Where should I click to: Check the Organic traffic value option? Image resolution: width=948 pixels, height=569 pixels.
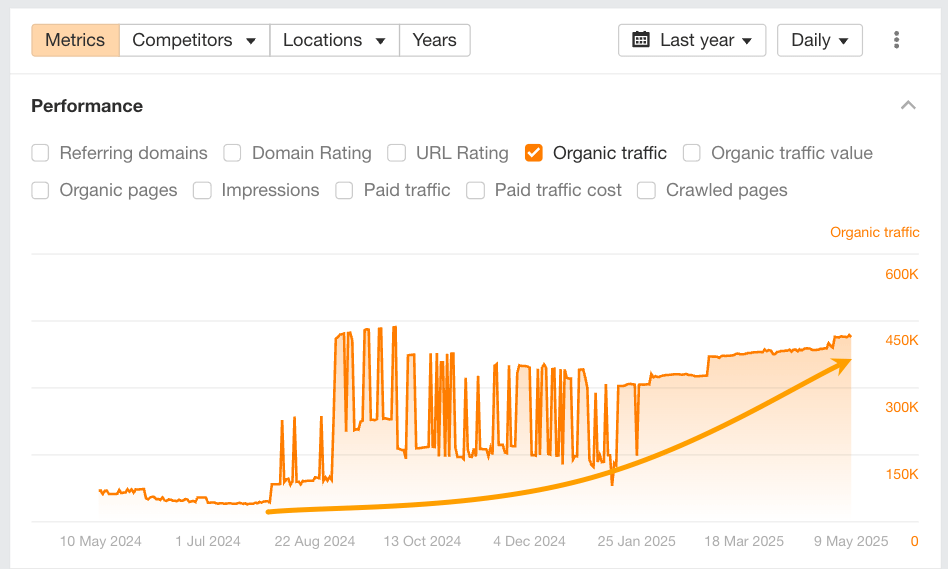(692, 153)
